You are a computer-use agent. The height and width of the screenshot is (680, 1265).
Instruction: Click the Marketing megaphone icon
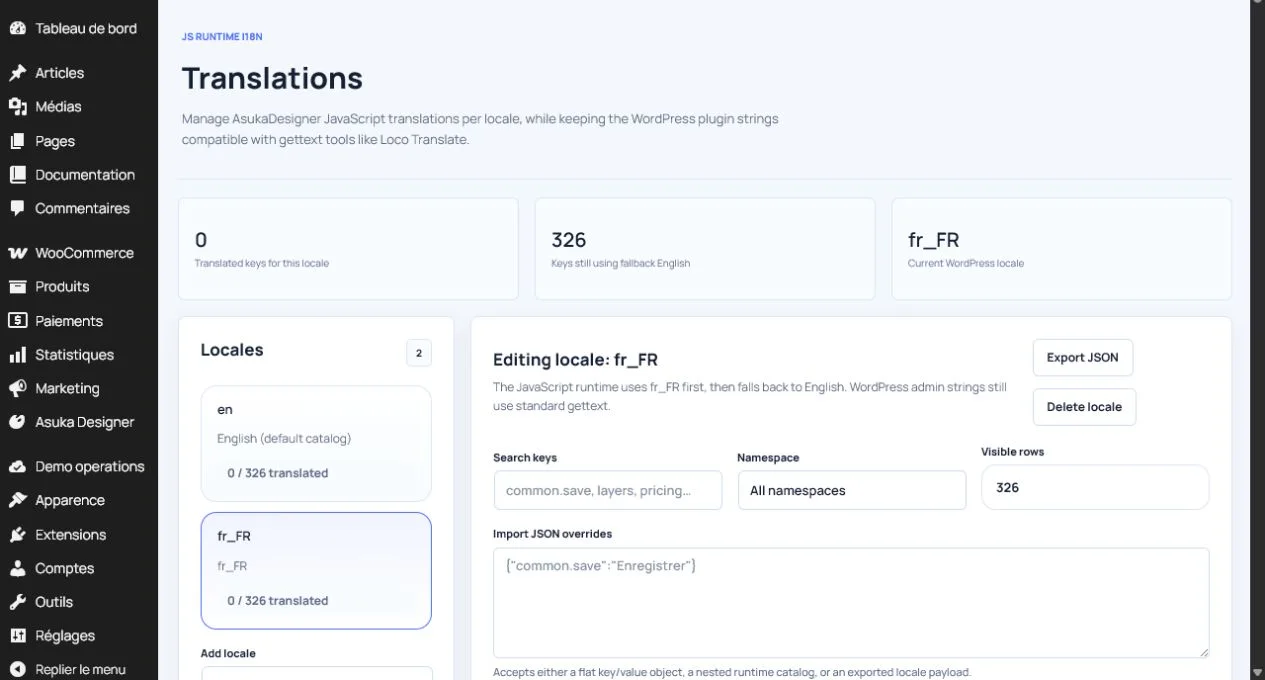pyautogui.click(x=17, y=389)
